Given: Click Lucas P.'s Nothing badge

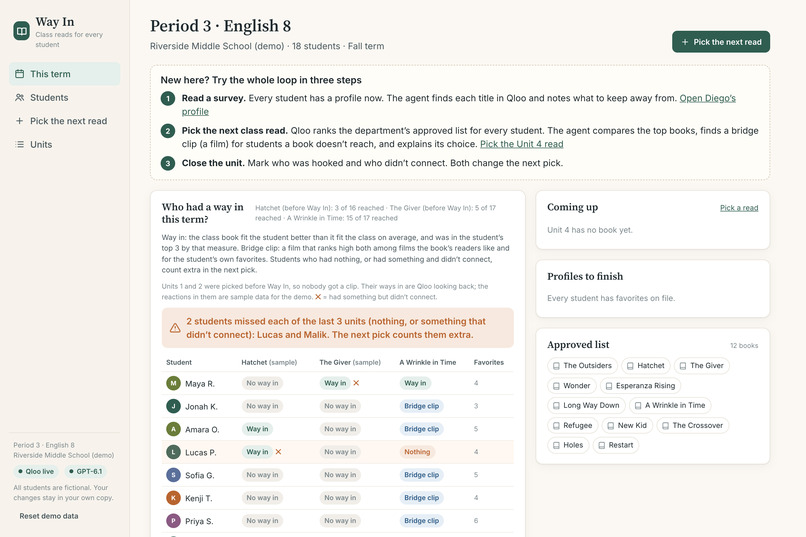Looking at the screenshot, I should [x=417, y=452].
